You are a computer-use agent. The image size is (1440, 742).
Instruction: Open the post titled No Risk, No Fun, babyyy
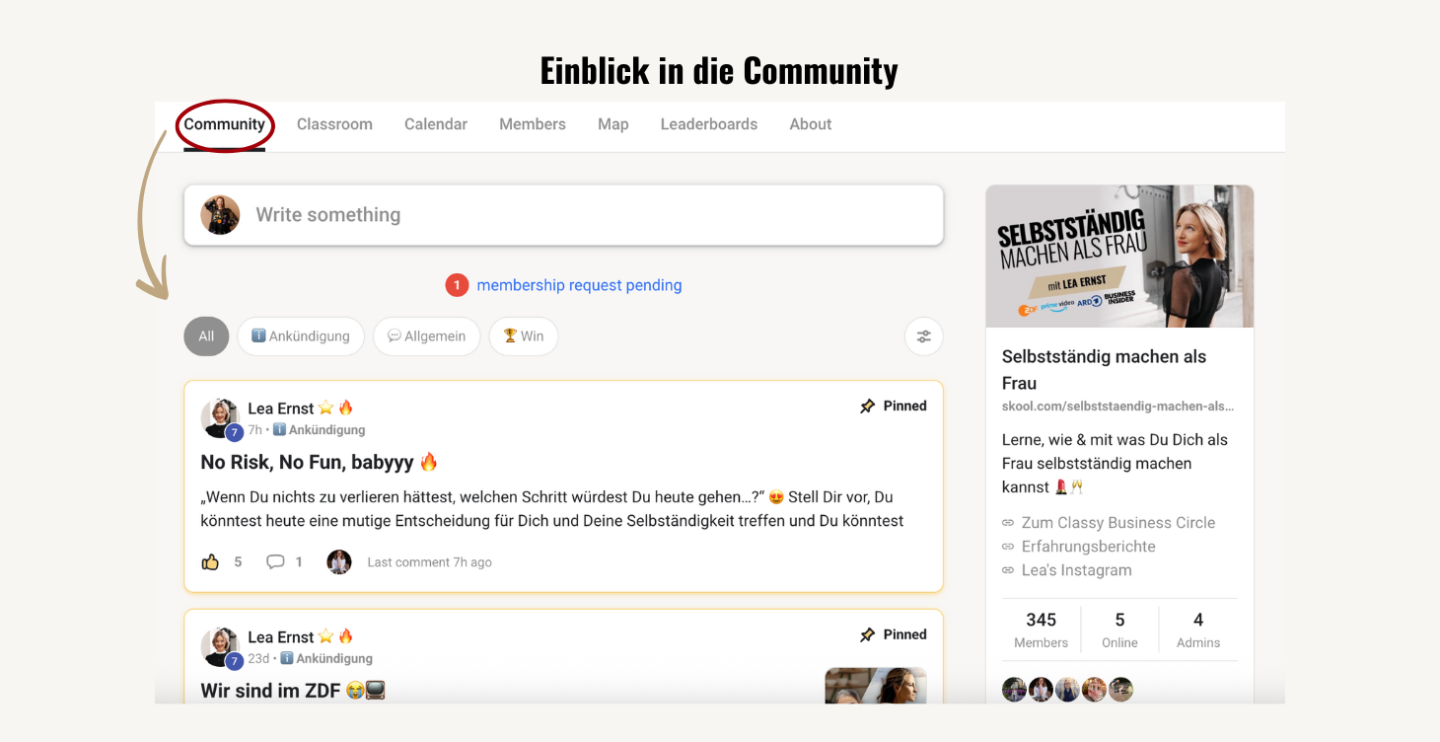(319, 462)
